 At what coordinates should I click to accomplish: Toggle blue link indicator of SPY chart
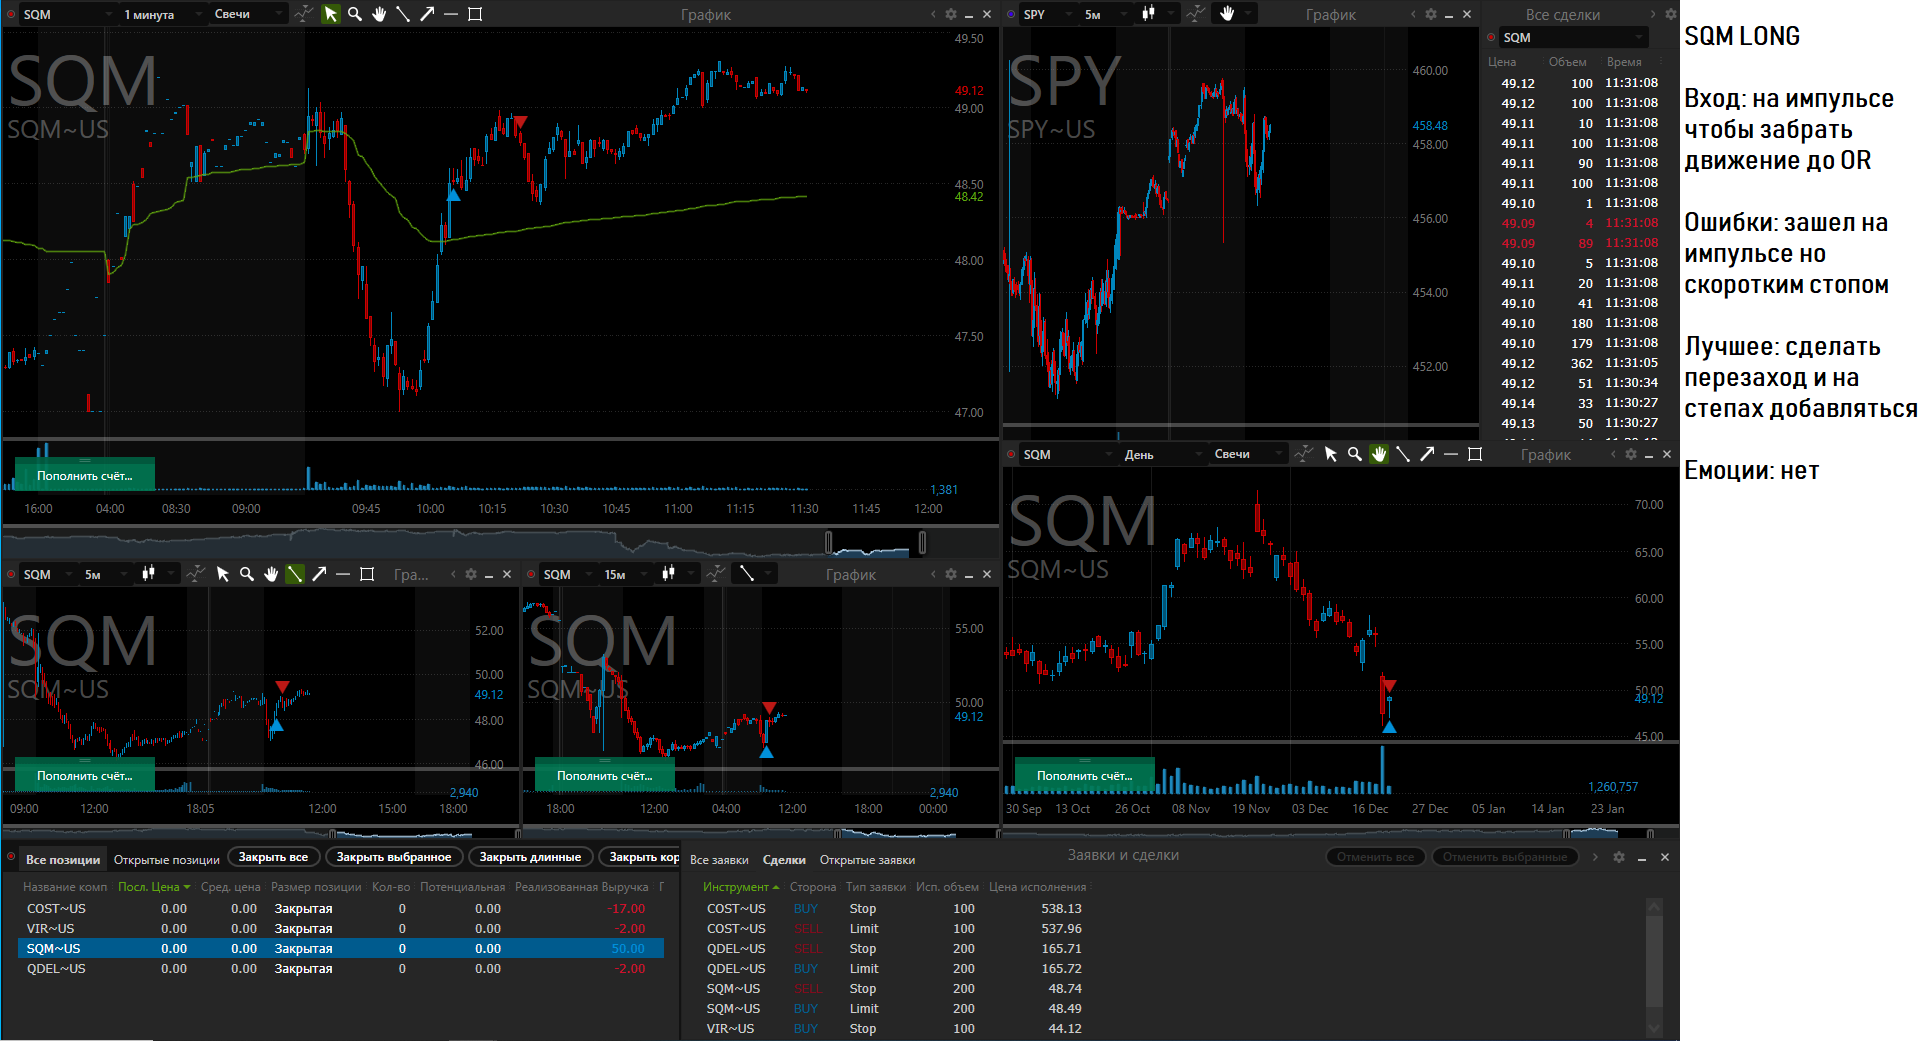coord(1011,14)
